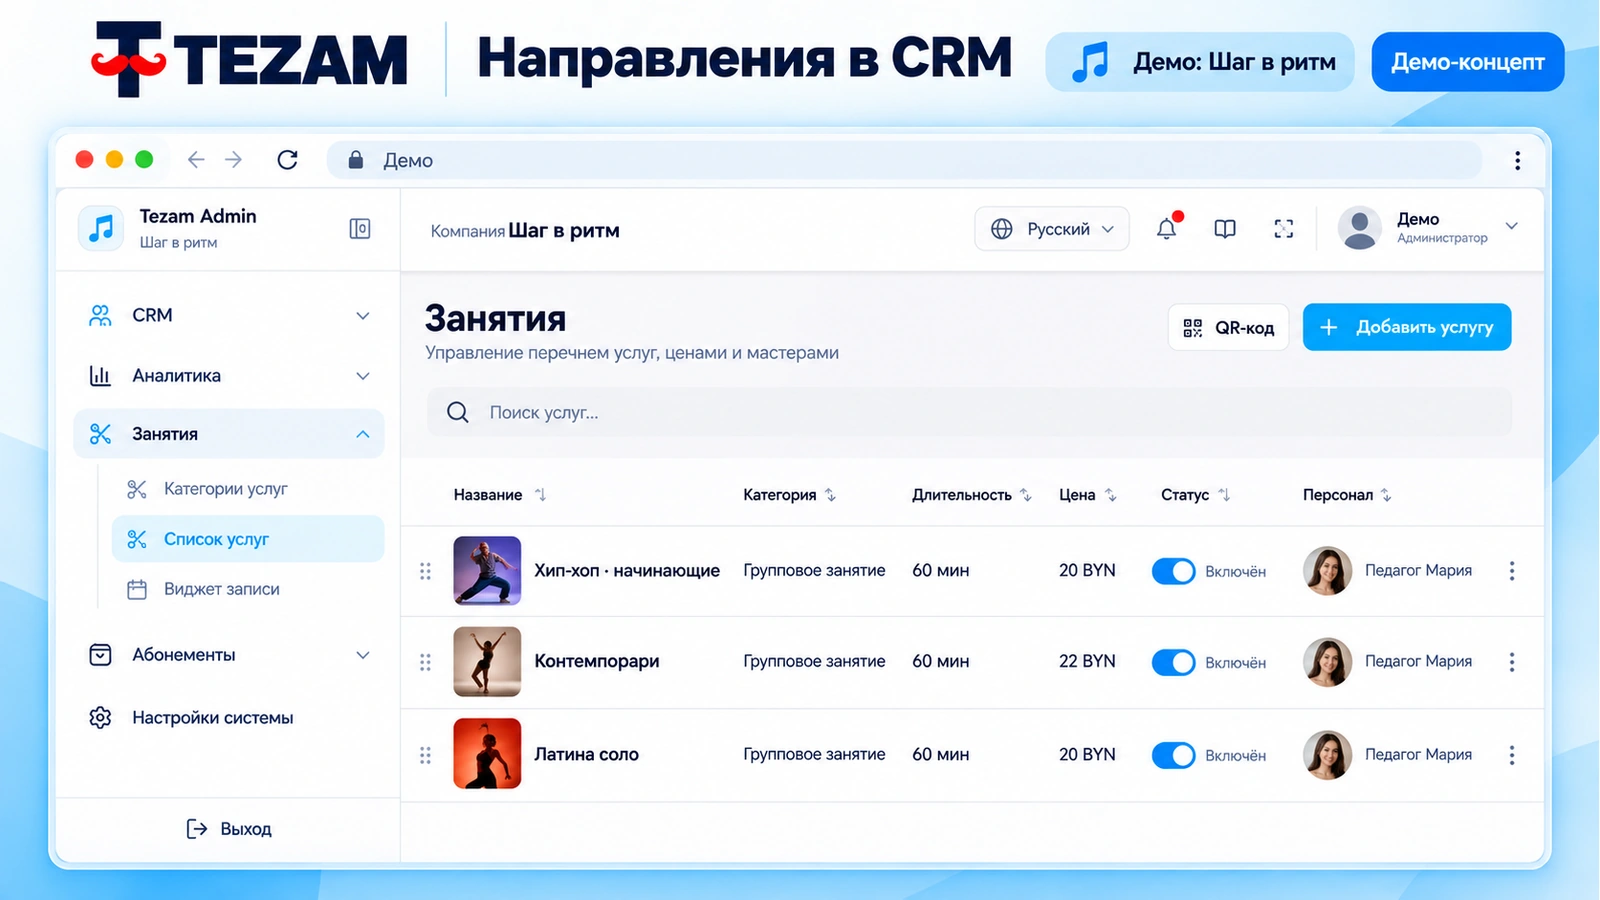Collapse the Занятия sidebar section

pos(230,434)
